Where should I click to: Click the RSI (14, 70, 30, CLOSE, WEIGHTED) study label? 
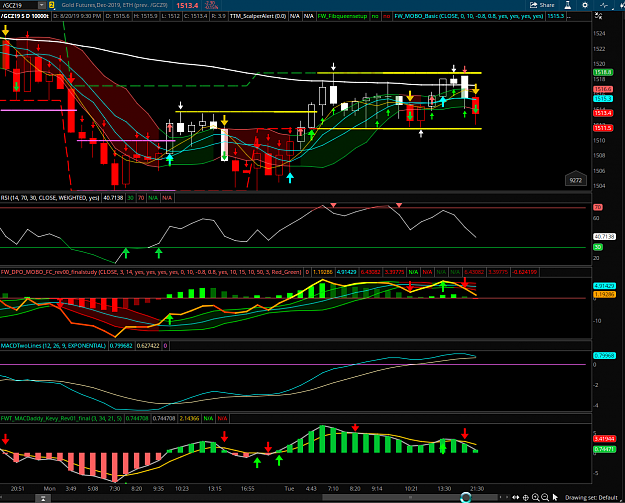coord(50,198)
